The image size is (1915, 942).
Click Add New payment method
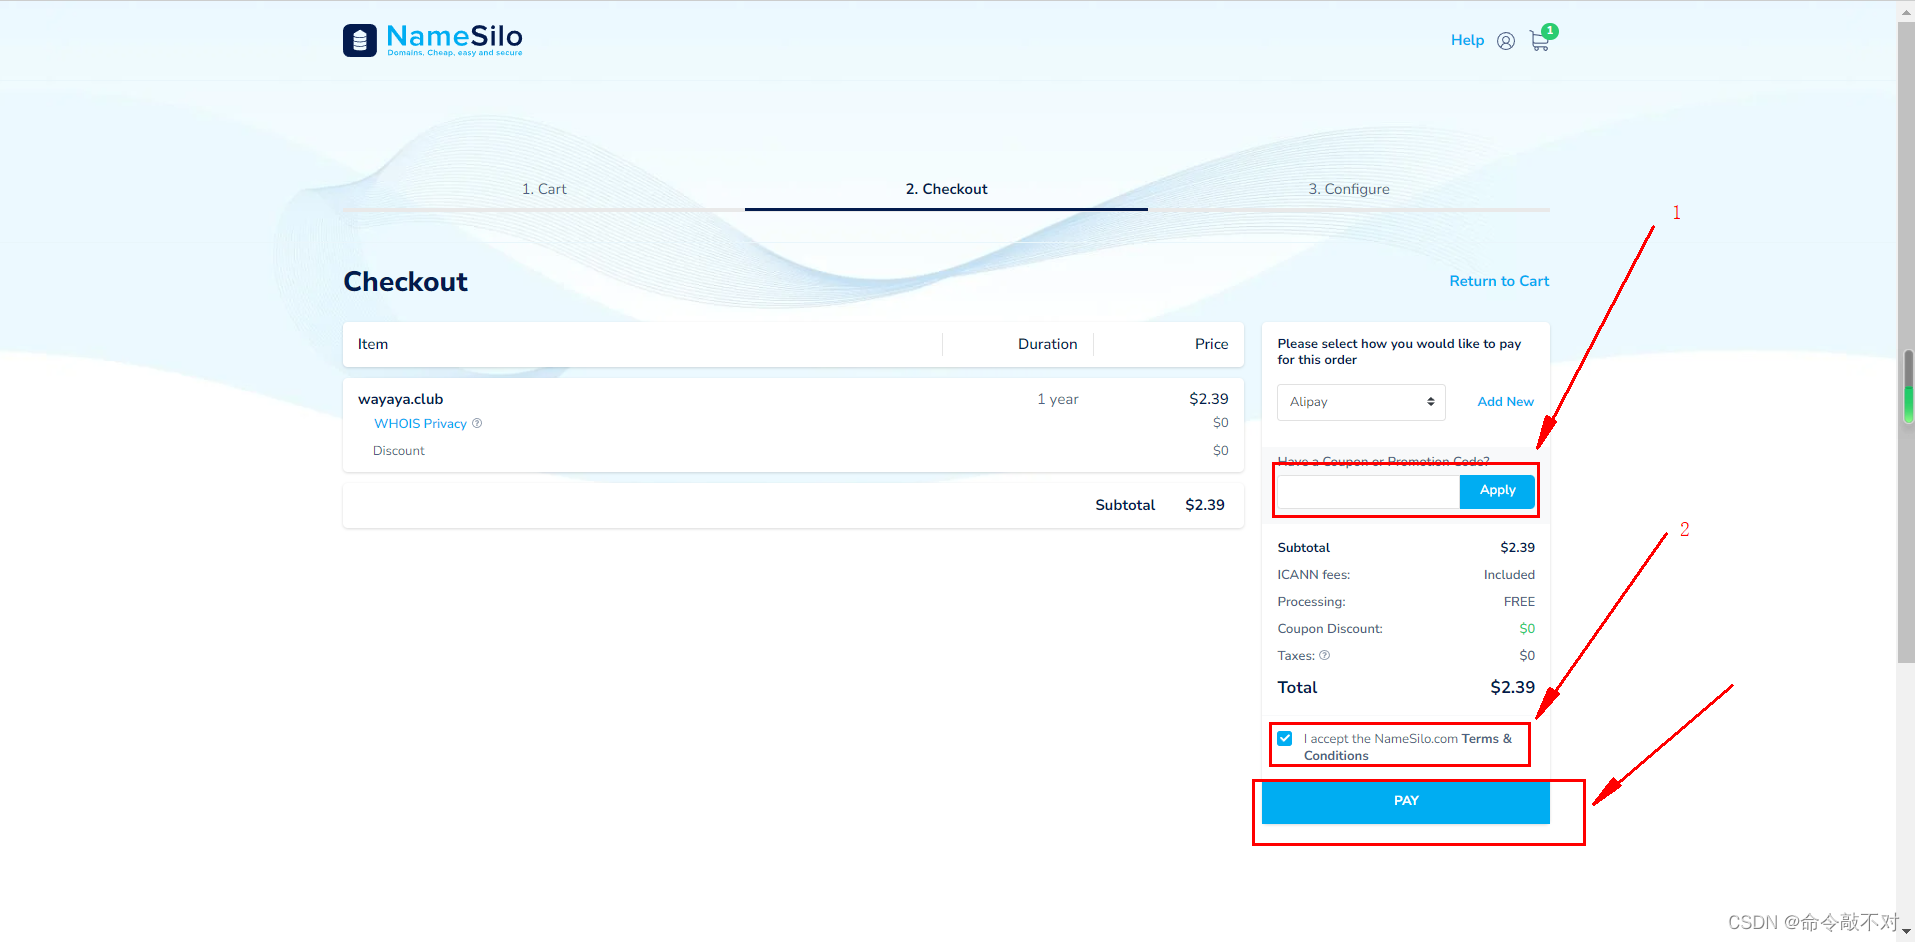(x=1506, y=402)
